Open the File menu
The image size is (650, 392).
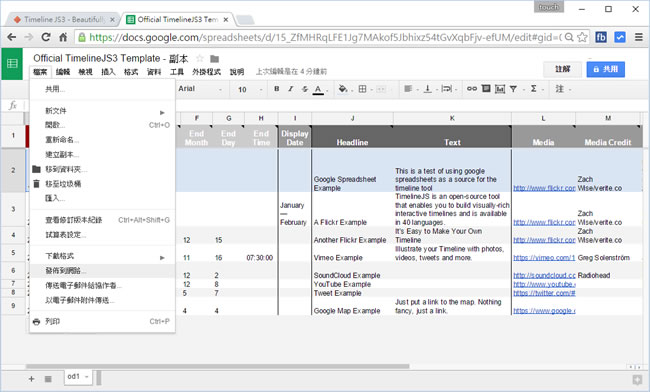[x=40, y=72]
